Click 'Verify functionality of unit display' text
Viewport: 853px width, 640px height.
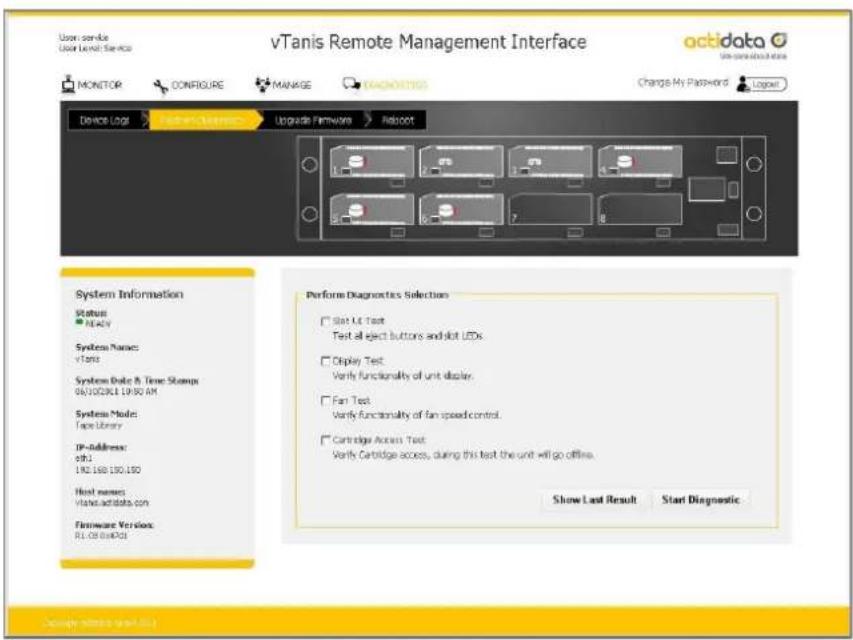coord(403,376)
